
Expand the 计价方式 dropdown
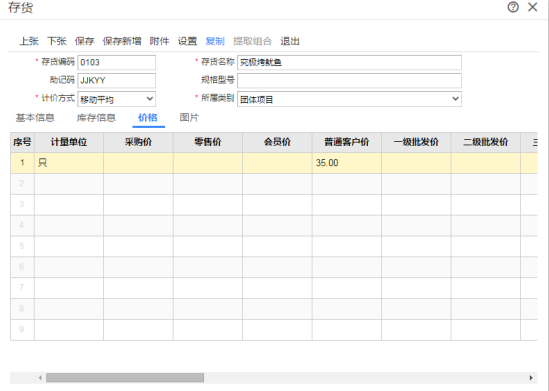point(150,99)
